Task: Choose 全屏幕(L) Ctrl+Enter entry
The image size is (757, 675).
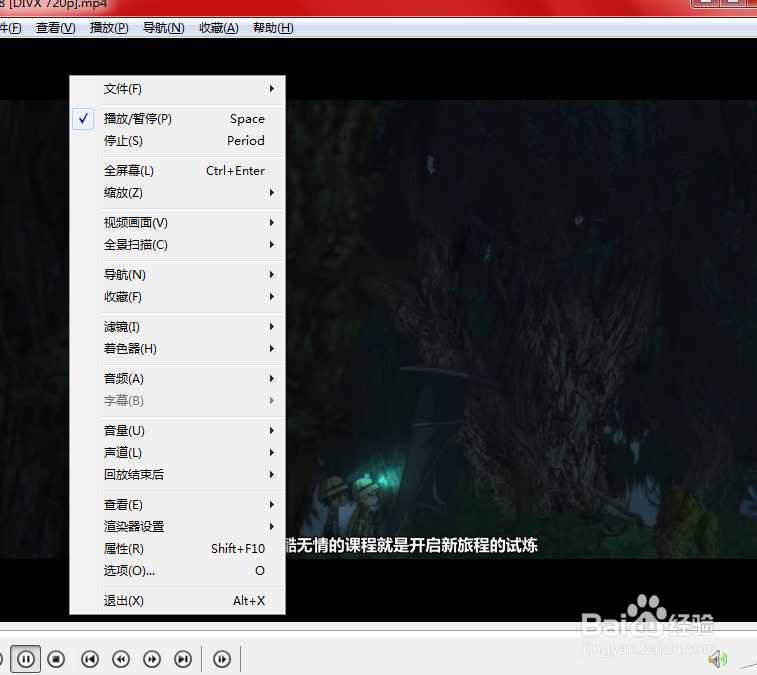Action: [178, 171]
